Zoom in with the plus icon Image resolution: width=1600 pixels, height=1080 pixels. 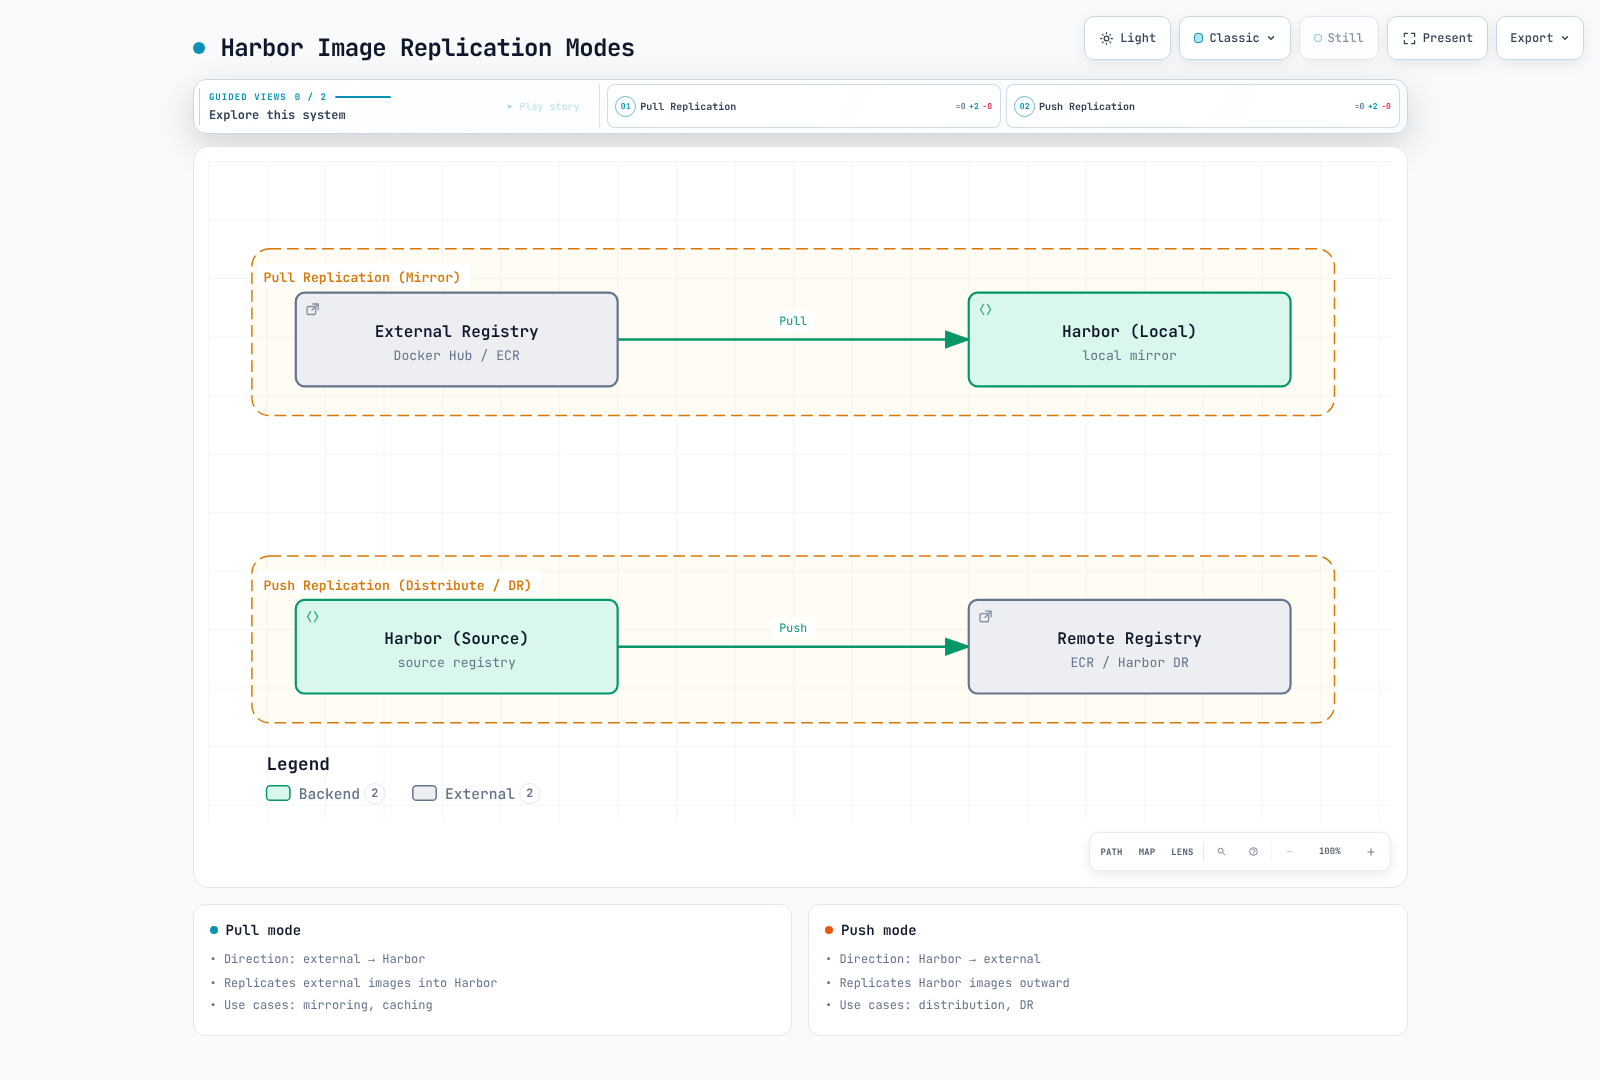pos(1371,852)
